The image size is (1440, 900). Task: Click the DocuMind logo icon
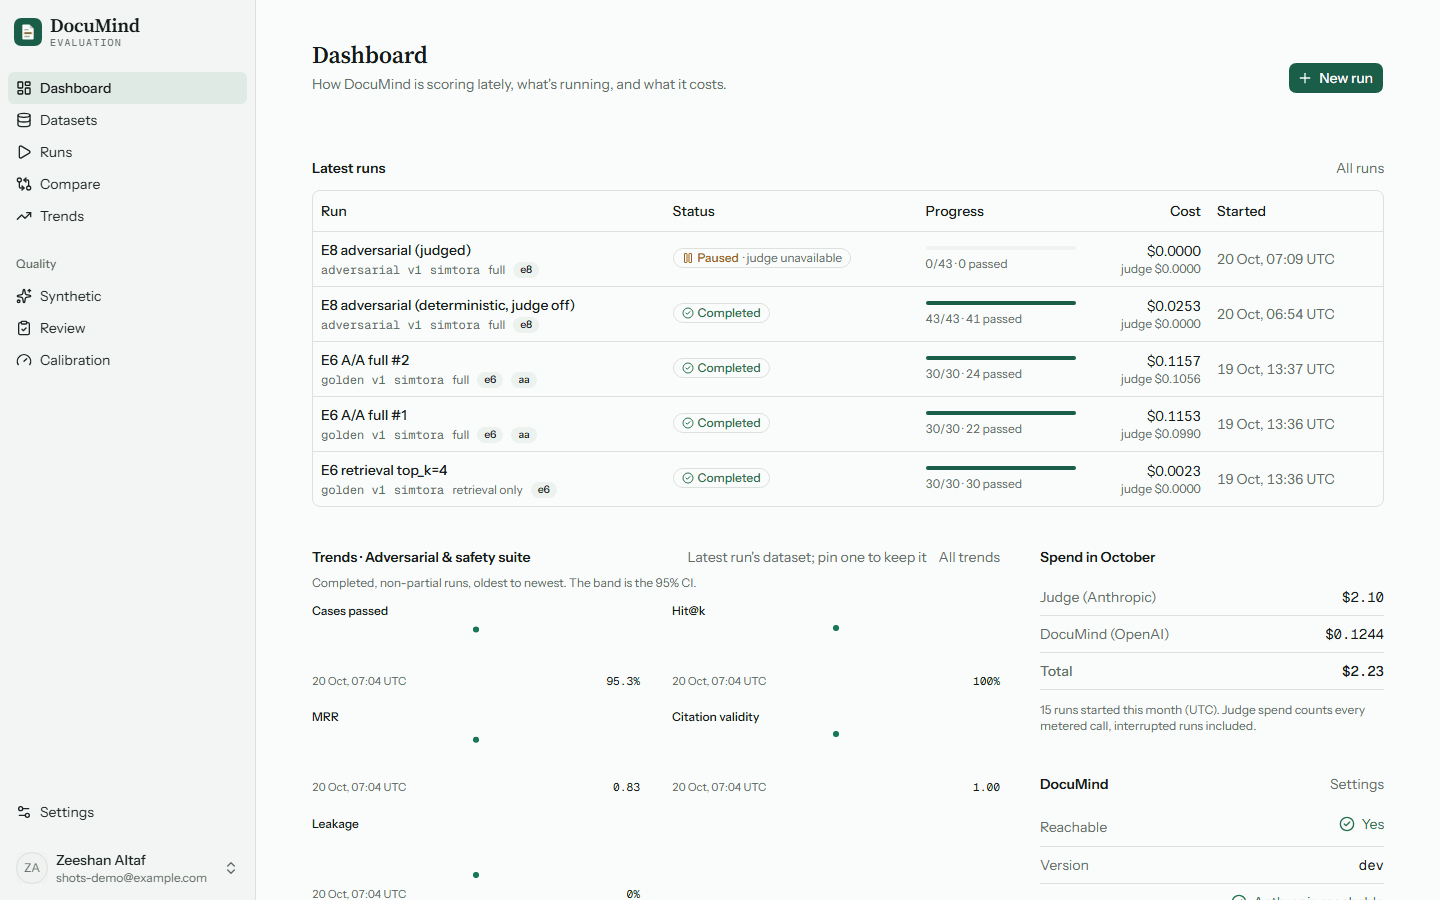click(28, 32)
